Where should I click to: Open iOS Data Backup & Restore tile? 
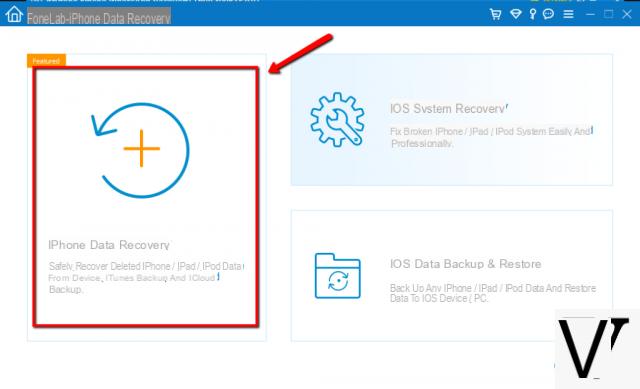[x=451, y=276]
